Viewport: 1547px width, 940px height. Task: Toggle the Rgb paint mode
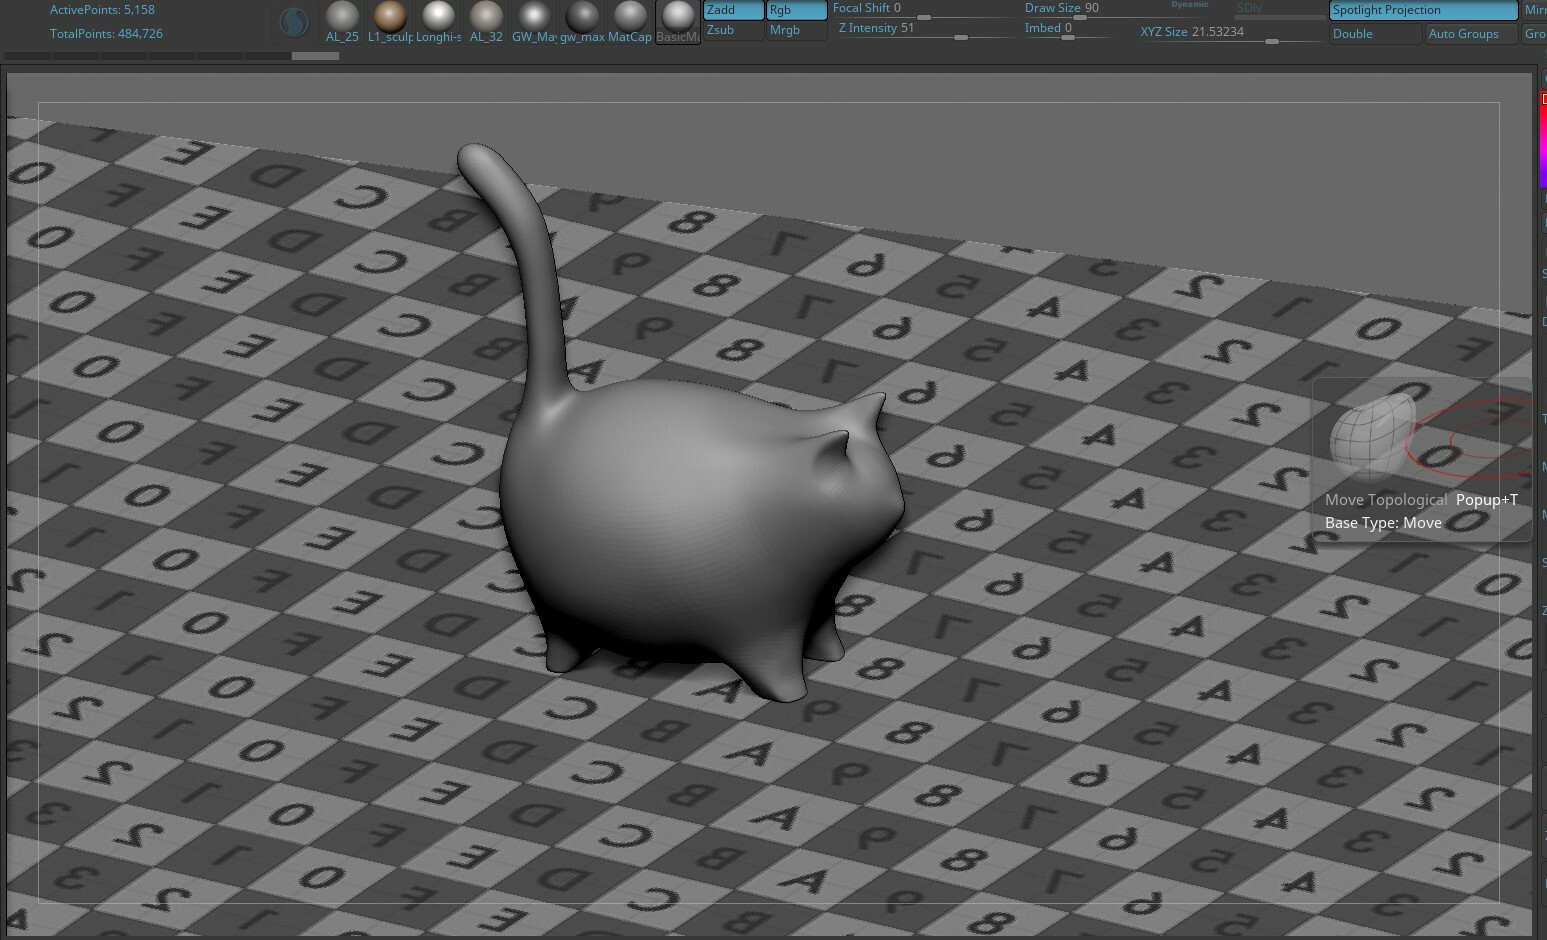[x=796, y=10]
